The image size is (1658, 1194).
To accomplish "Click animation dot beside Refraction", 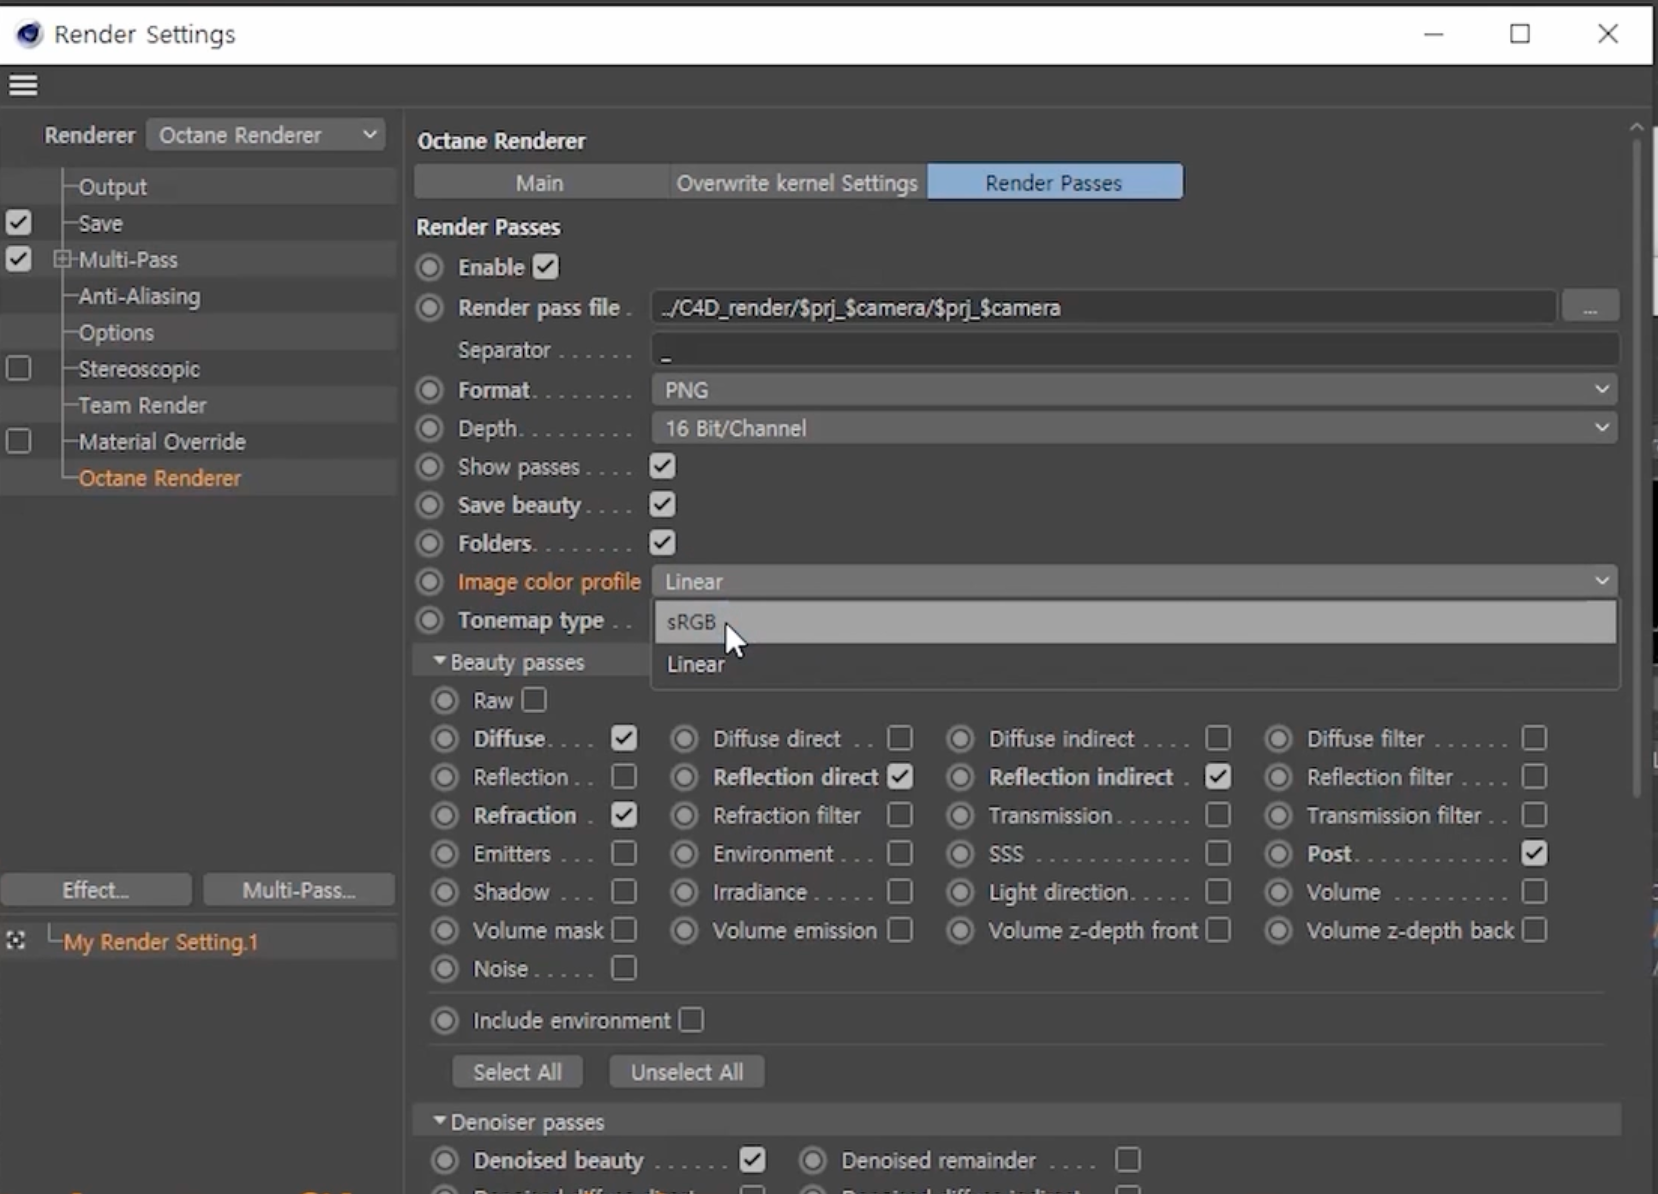I will (445, 815).
